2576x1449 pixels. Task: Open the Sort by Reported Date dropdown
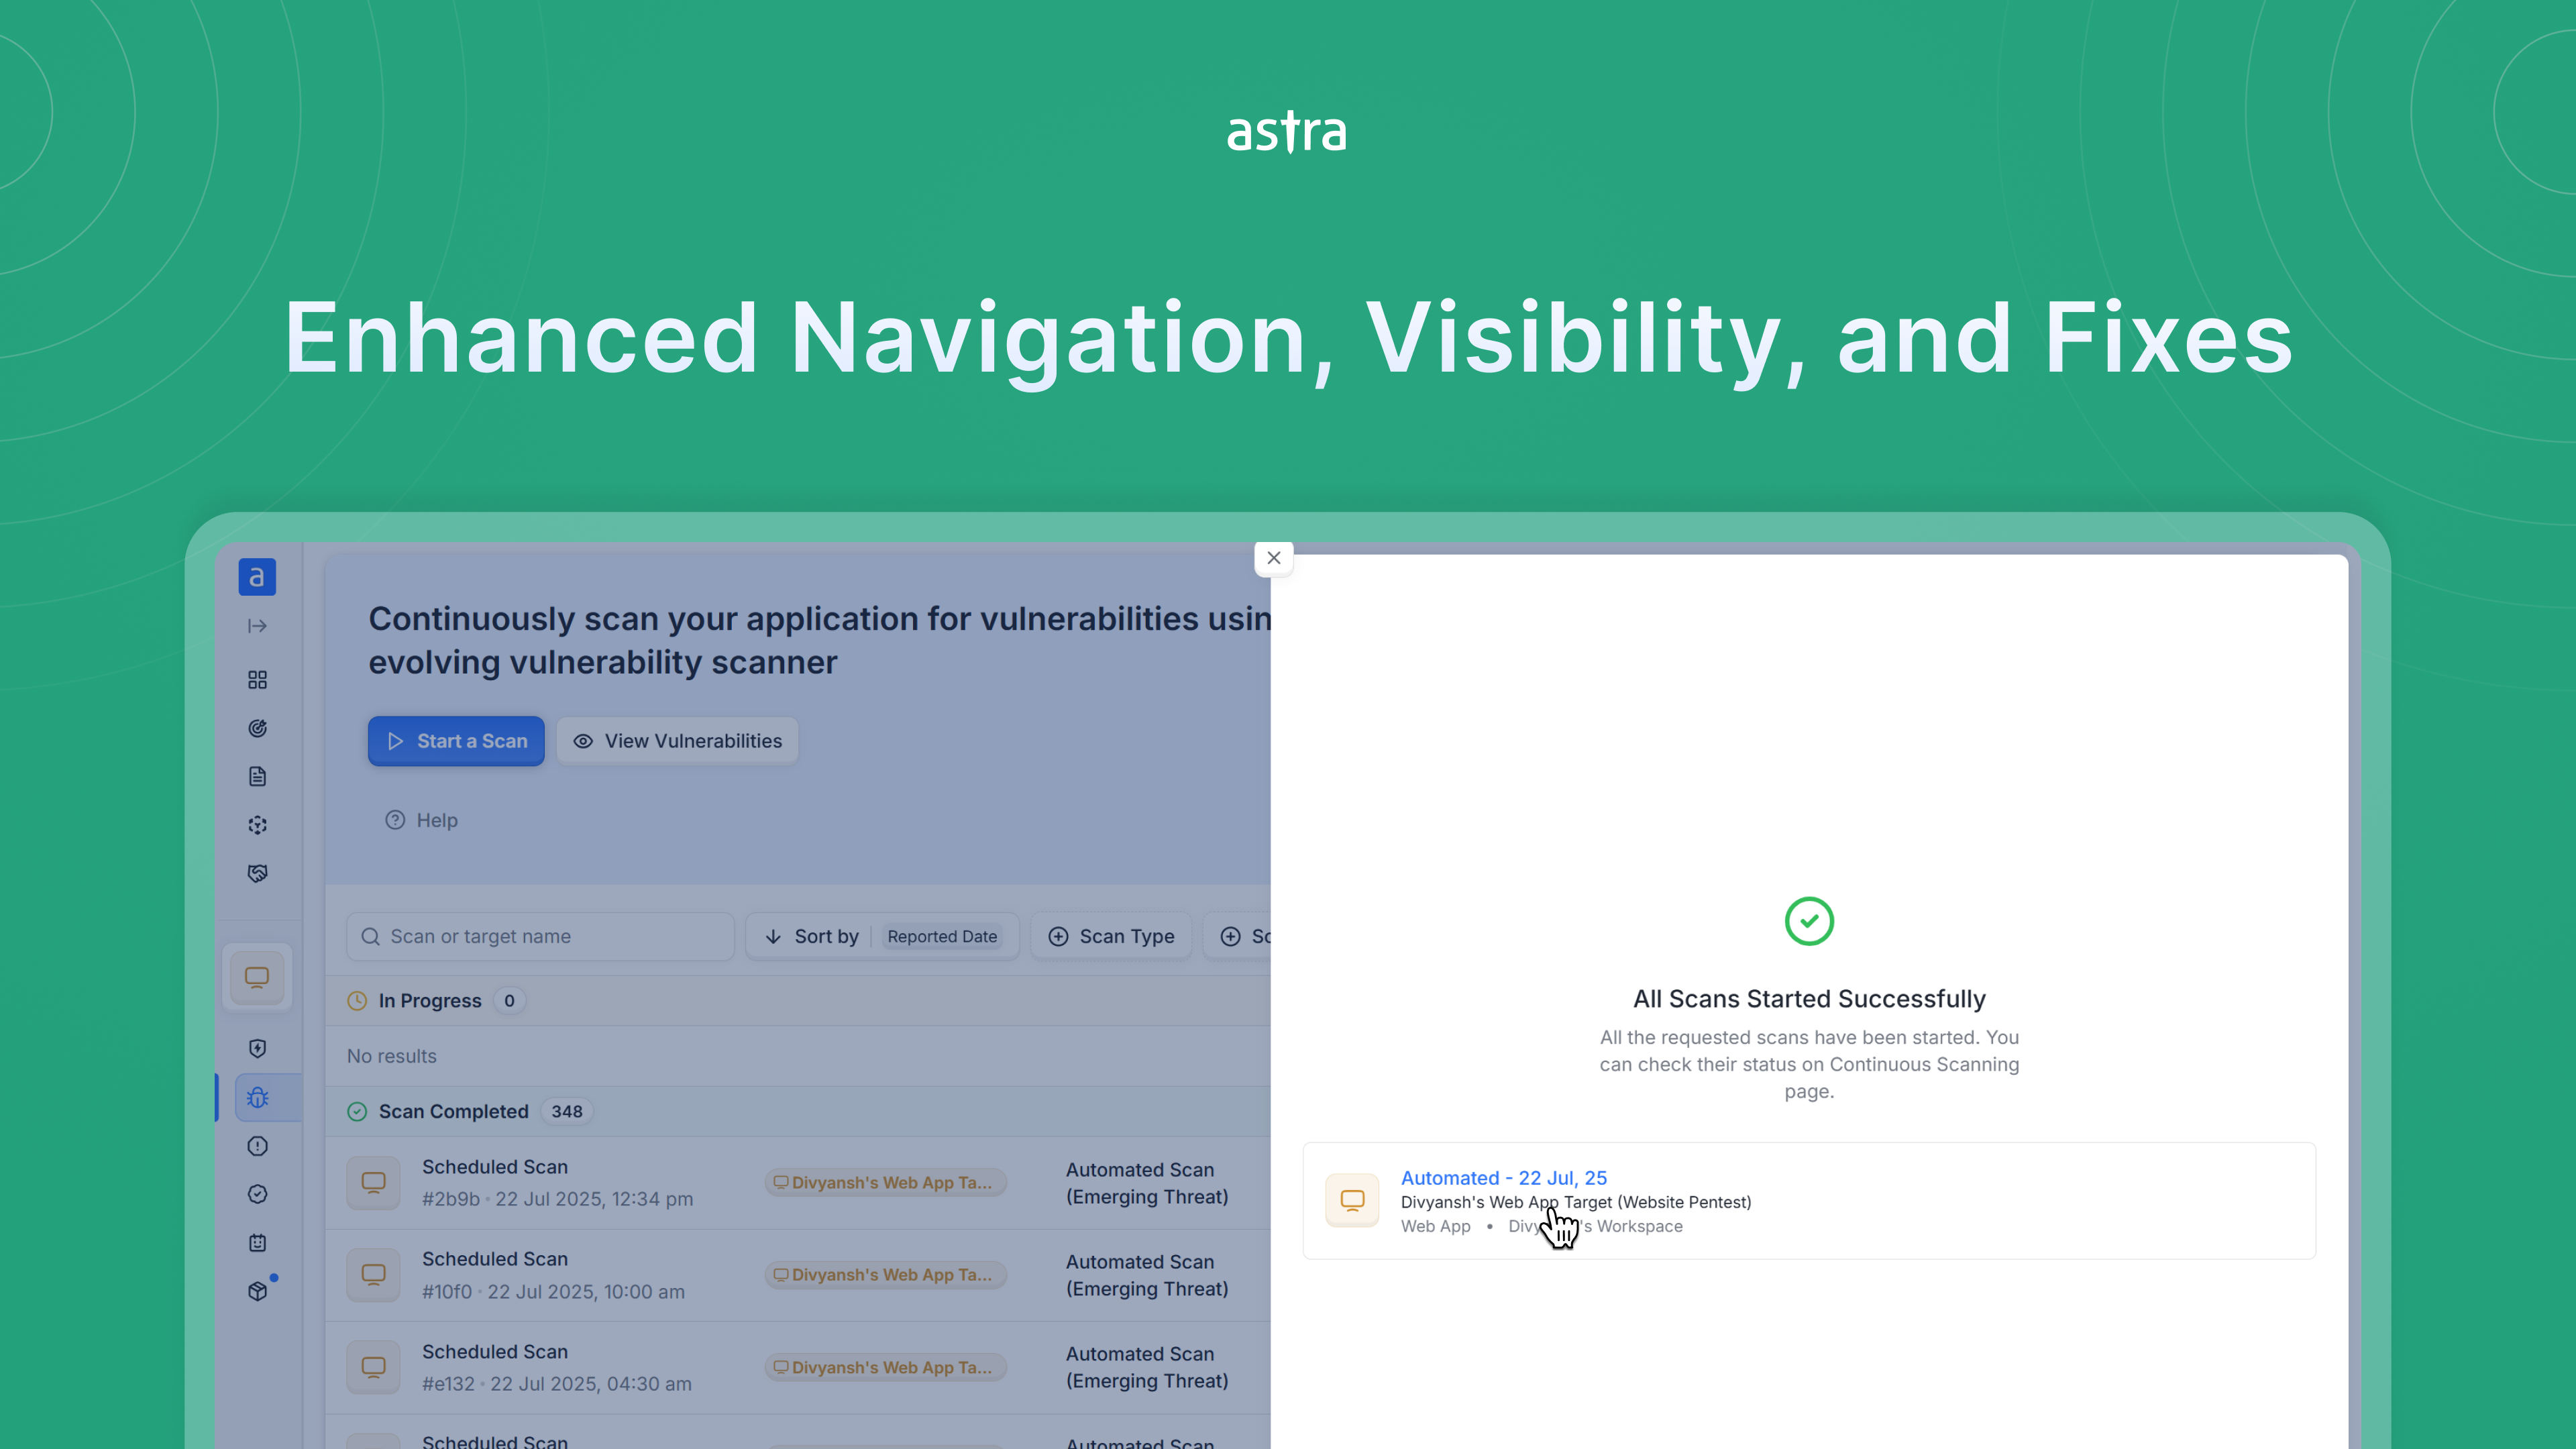[x=882, y=936]
